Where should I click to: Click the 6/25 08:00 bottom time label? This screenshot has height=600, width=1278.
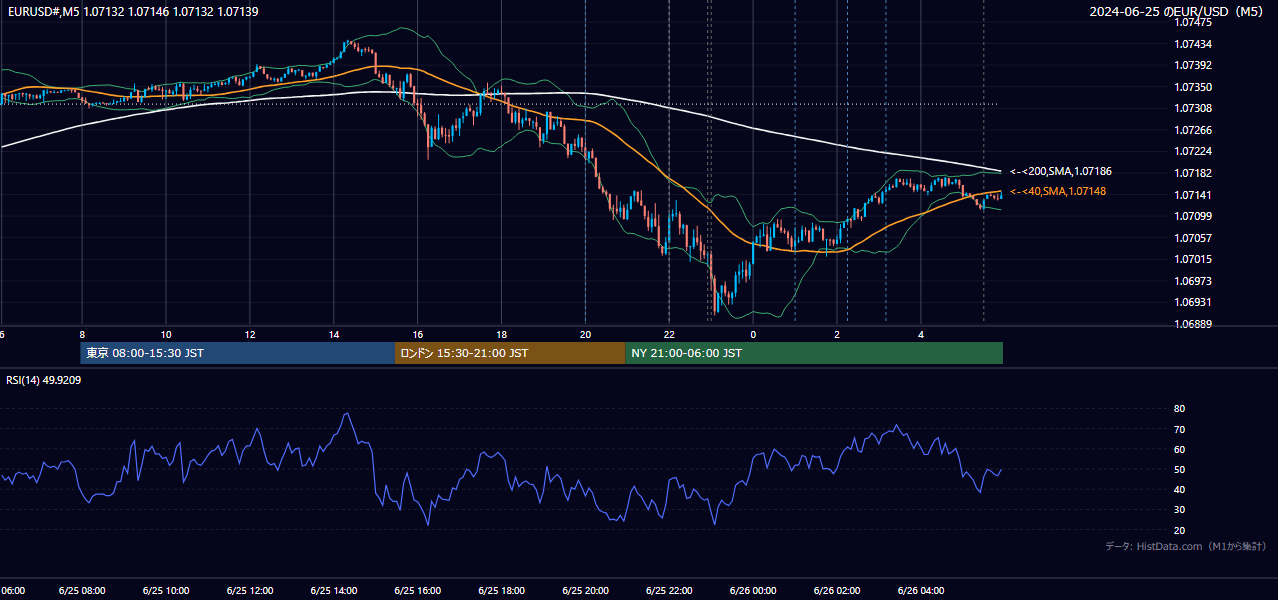[82, 590]
